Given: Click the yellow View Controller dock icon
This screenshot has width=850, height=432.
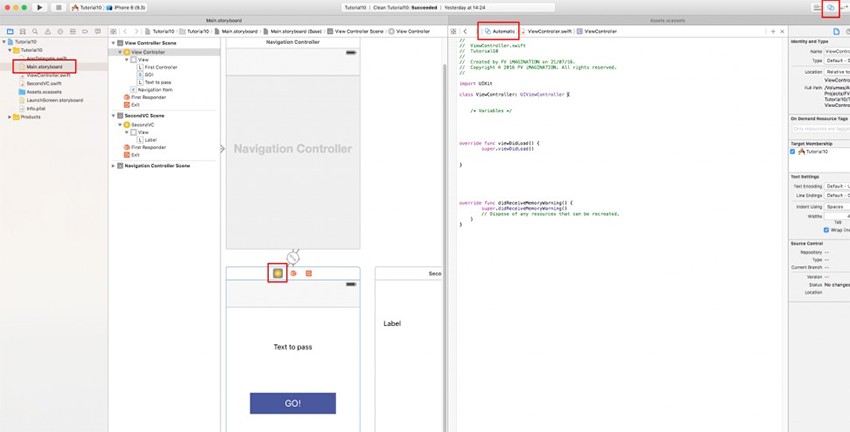Looking at the screenshot, I should click(x=278, y=273).
